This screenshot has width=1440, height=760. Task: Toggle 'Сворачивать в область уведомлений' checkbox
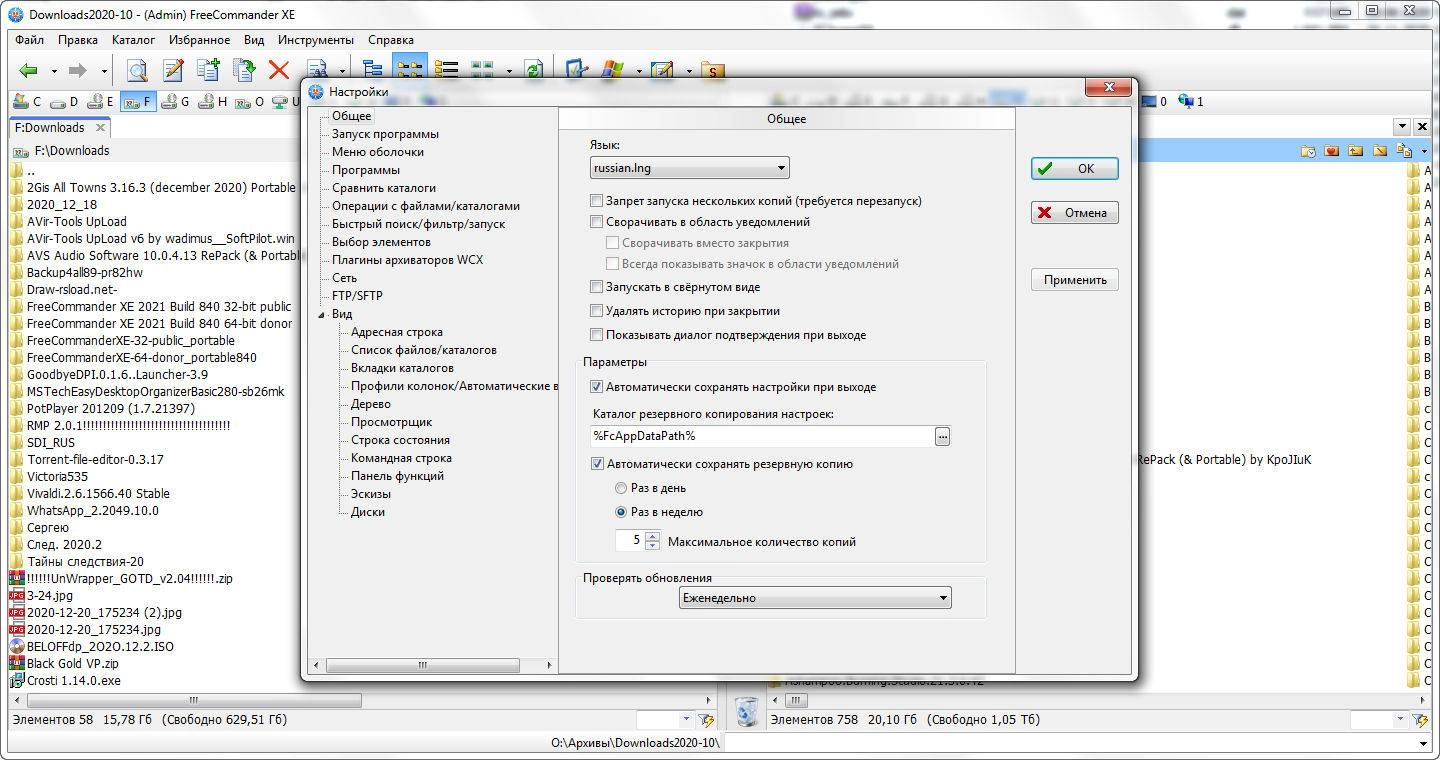[597, 222]
